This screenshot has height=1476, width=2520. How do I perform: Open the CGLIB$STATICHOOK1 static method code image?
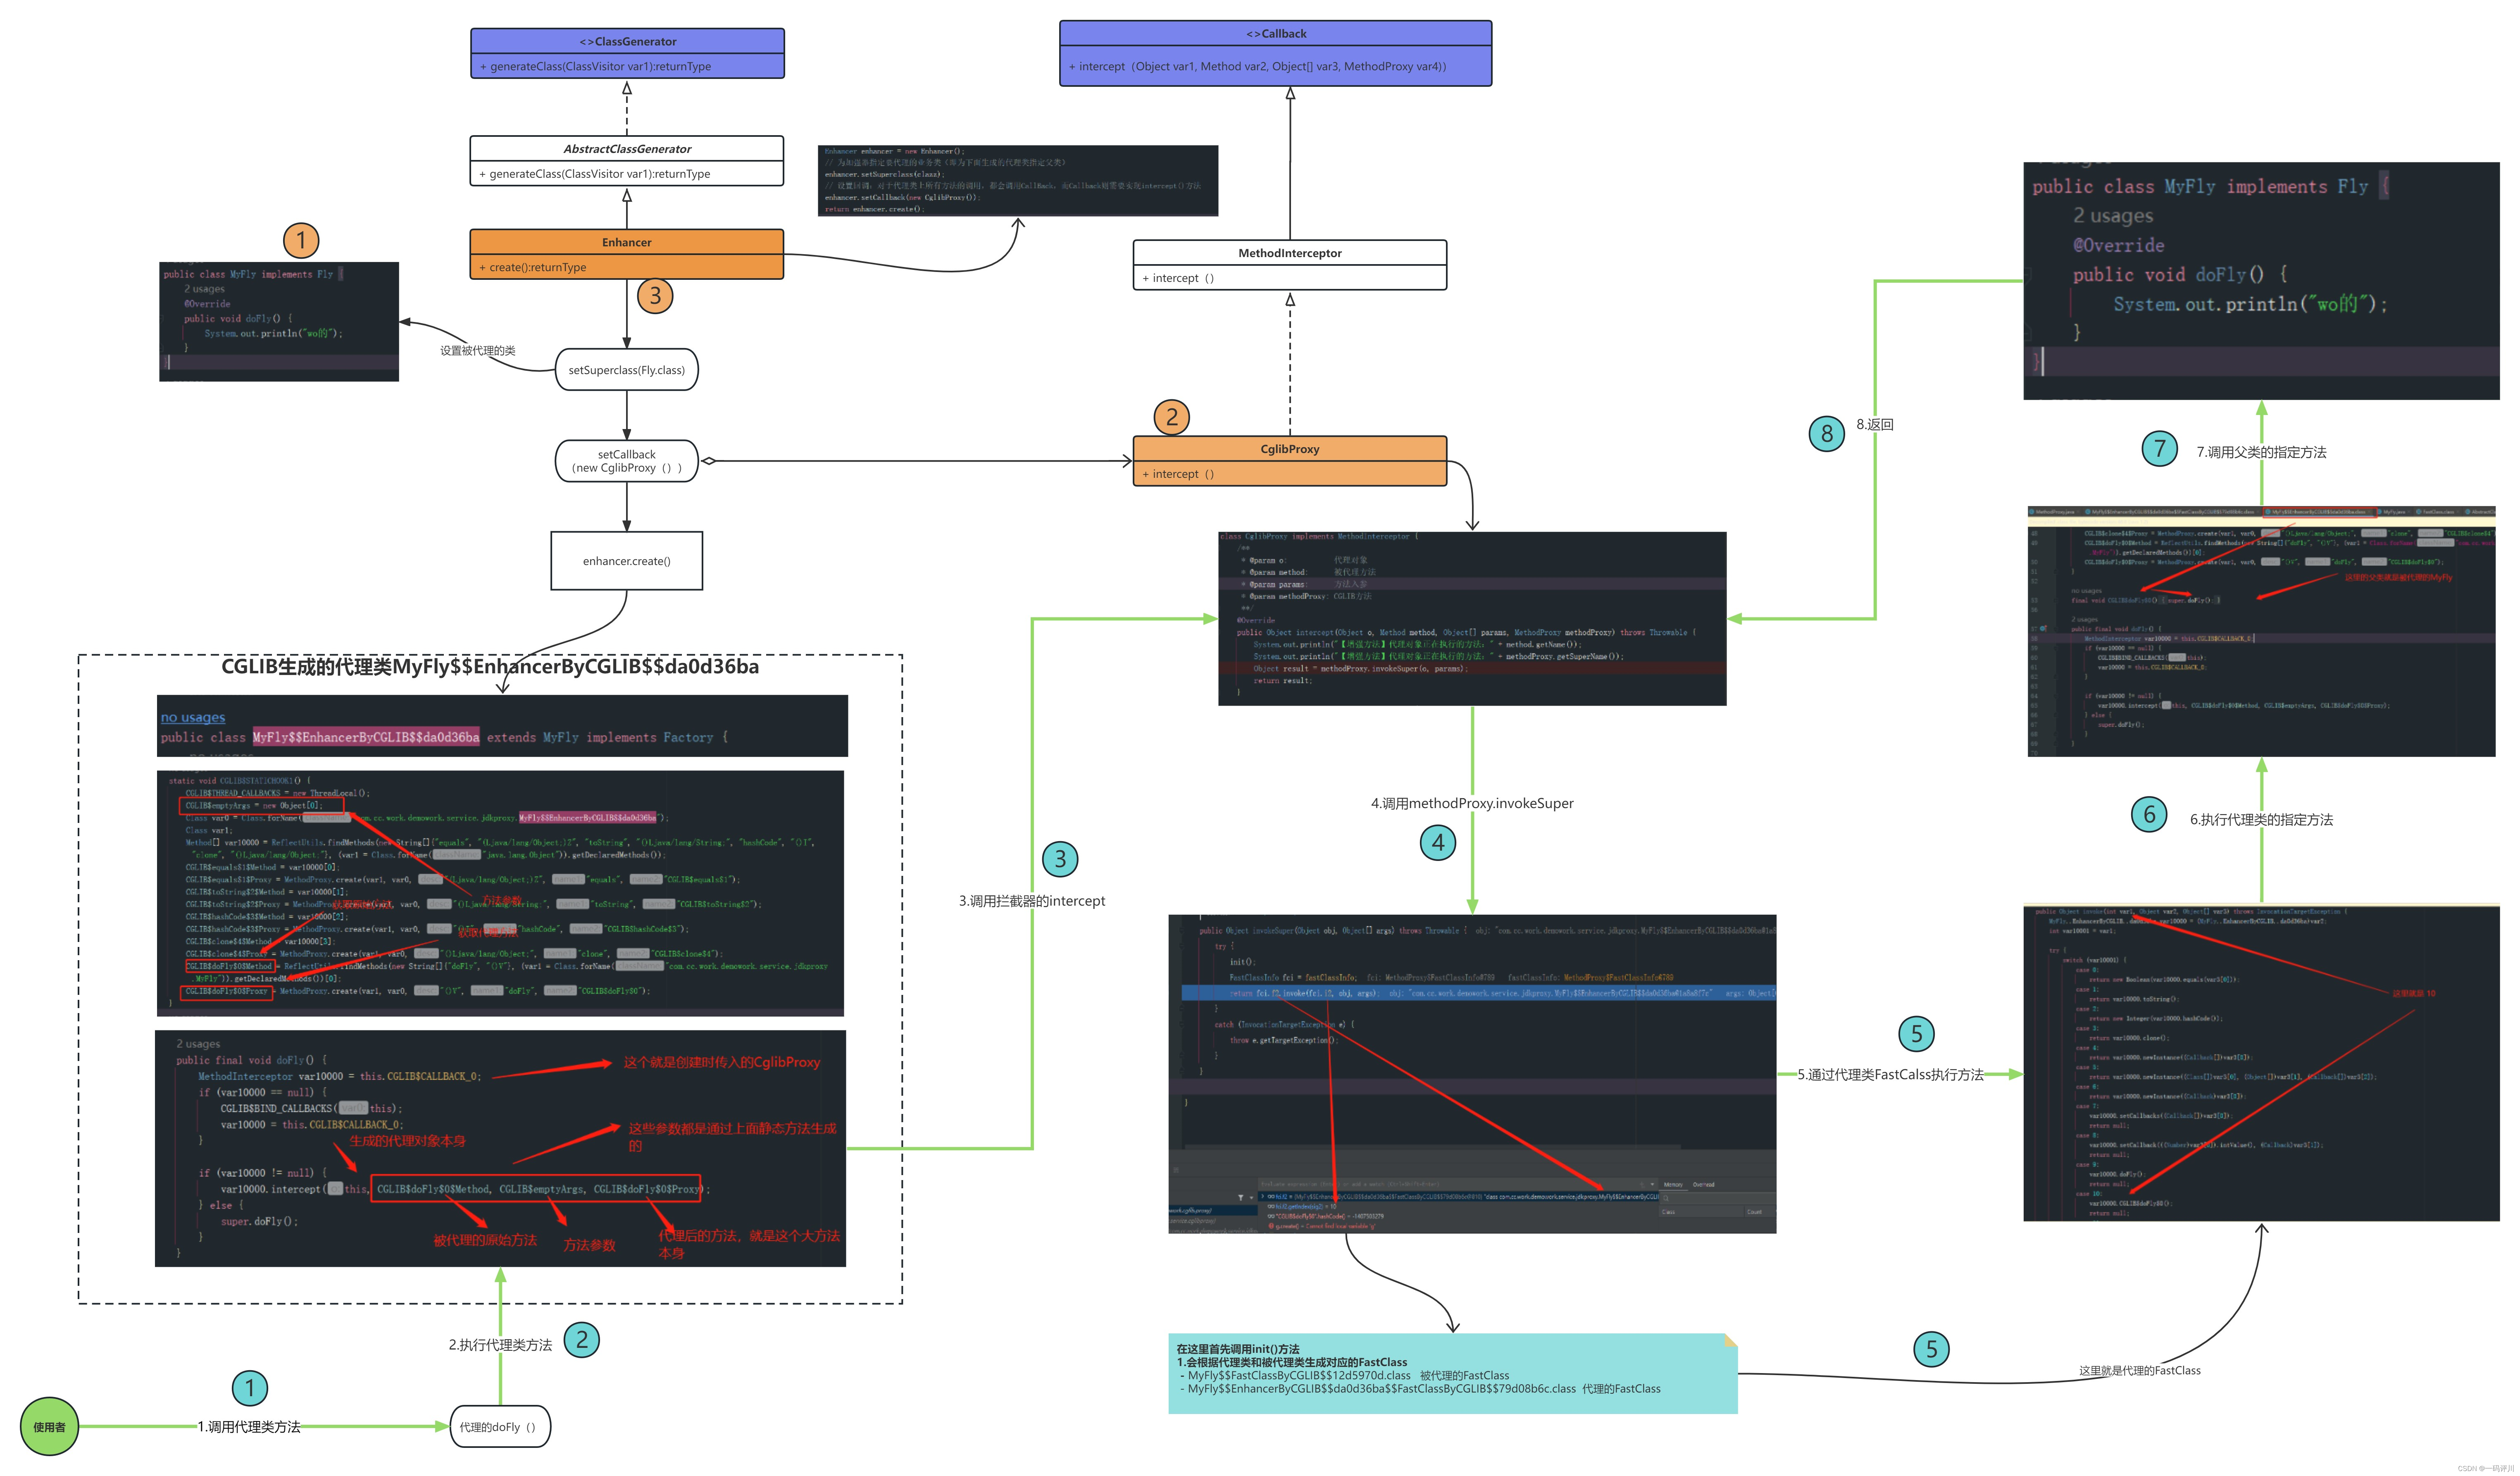point(500,893)
